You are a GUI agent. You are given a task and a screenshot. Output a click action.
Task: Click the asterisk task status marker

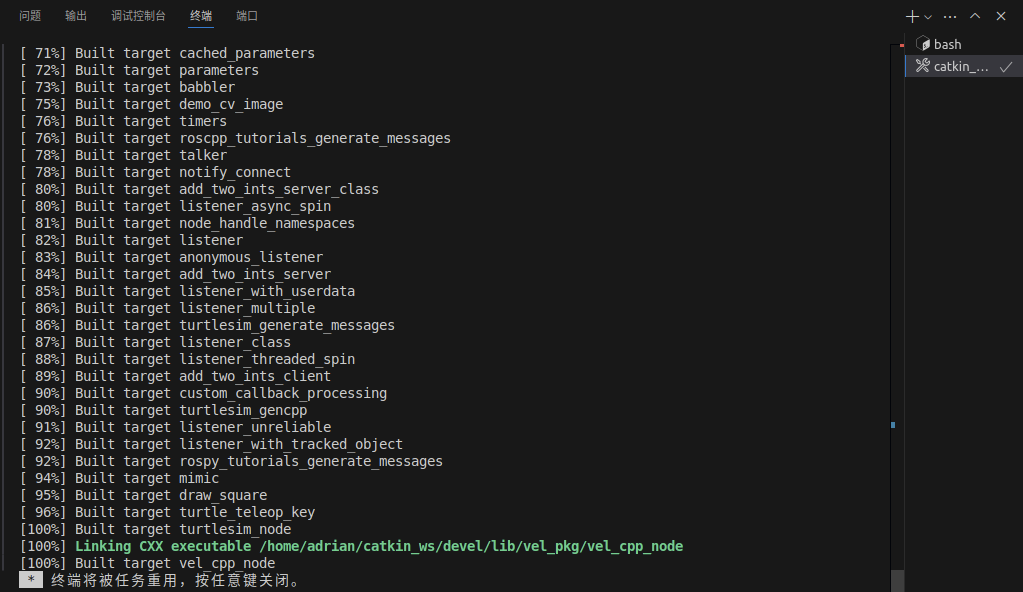[31, 580]
